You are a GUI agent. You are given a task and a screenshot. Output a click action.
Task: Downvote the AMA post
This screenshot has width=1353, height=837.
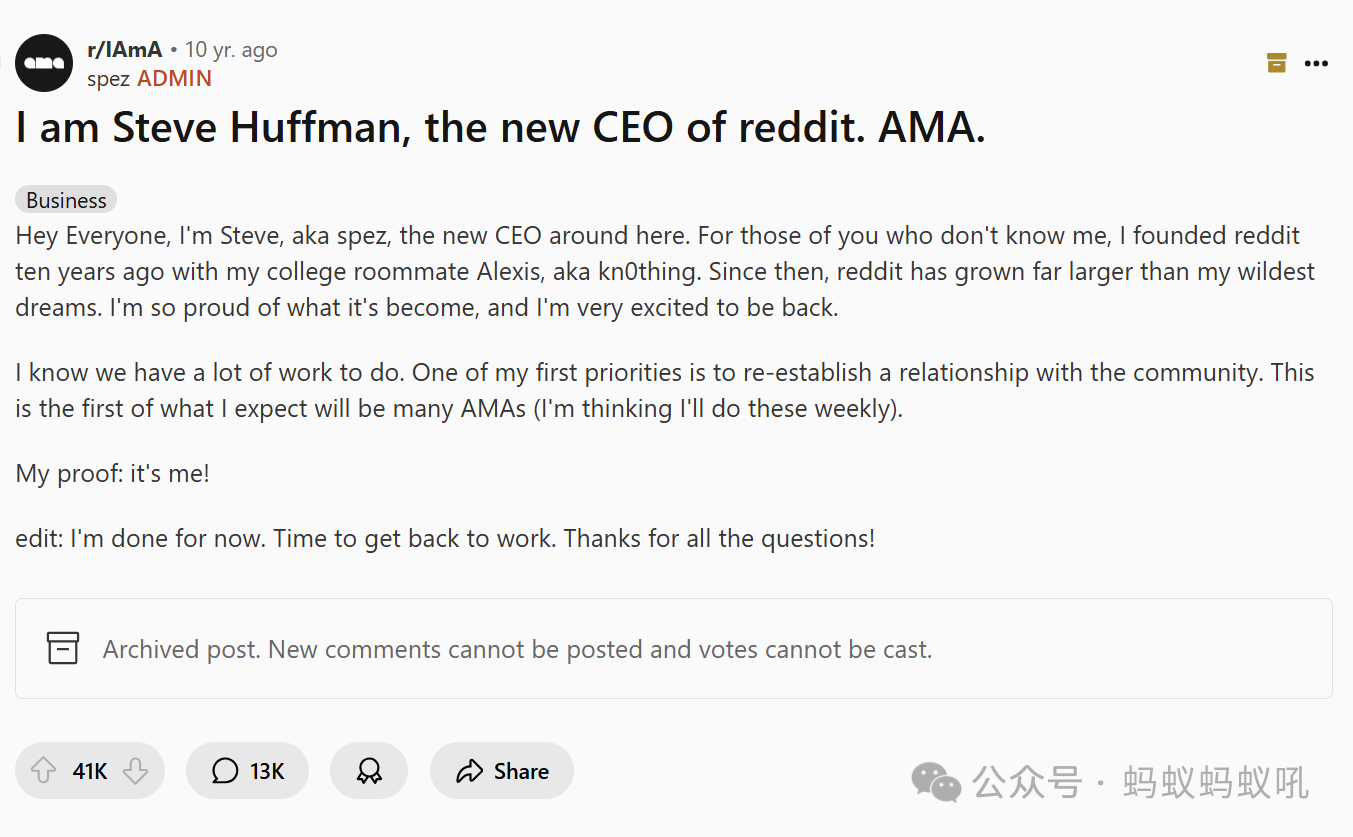[x=135, y=771]
